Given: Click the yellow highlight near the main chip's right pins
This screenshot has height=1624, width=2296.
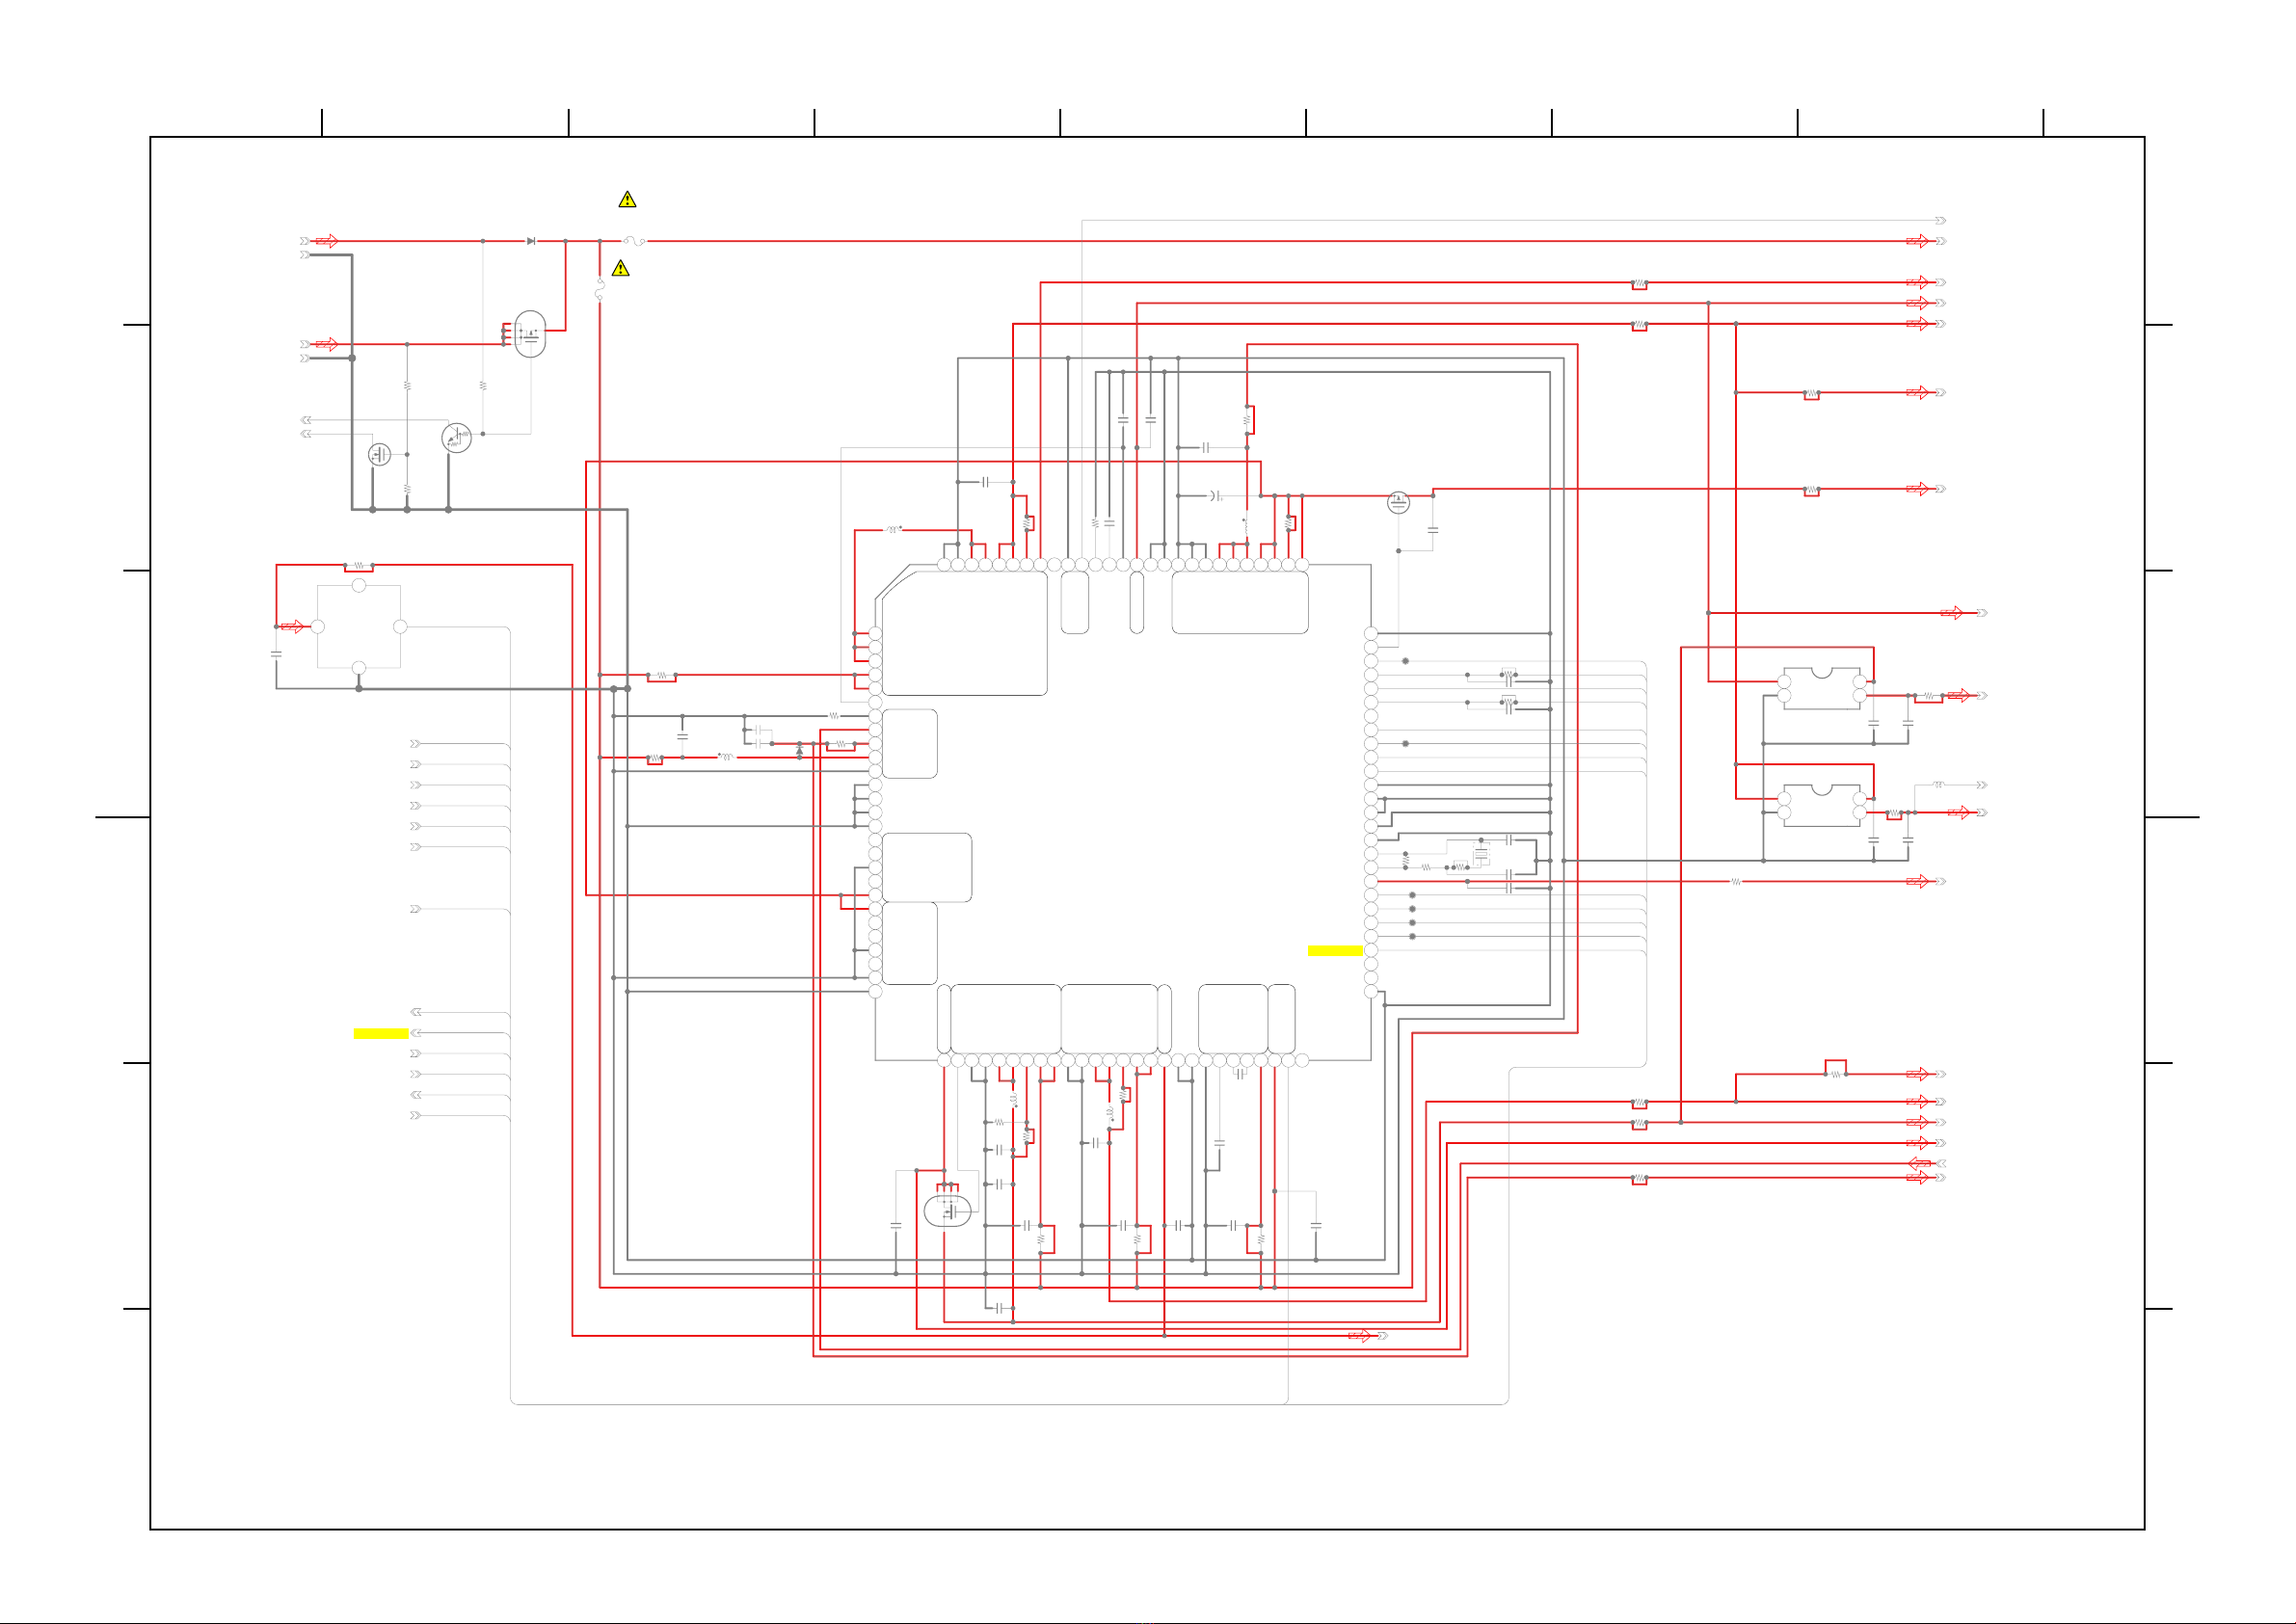Looking at the screenshot, I should 1335,950.
